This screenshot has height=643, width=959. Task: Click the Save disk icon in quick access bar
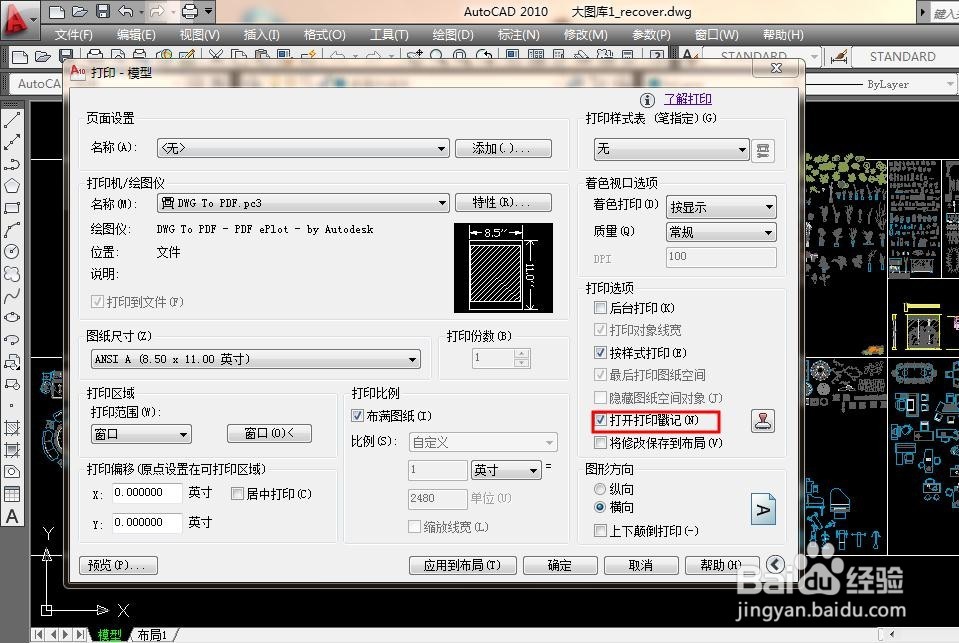click(103, 12)
